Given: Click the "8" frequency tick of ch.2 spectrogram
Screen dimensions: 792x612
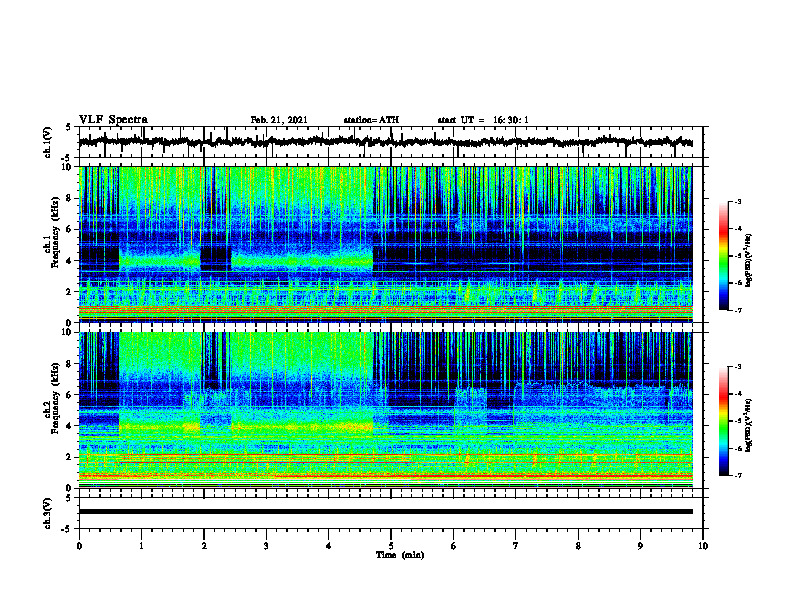Looking at the screenshot, I should tap(70, 364).
